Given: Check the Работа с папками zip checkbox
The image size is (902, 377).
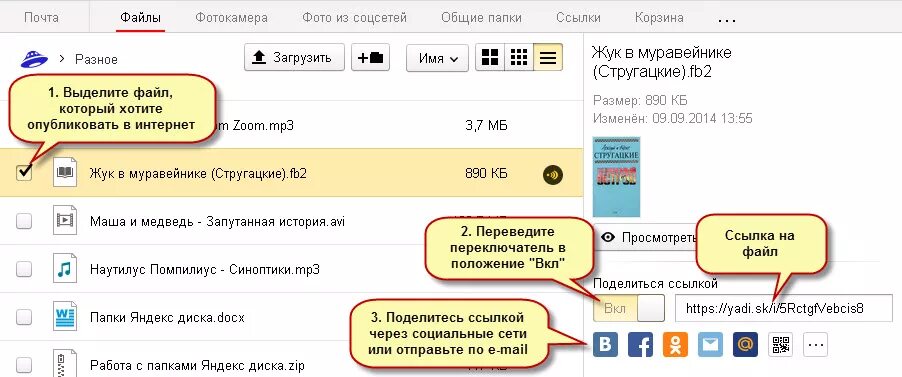Looking at the screenshot, I should click(x=24, y=365).
